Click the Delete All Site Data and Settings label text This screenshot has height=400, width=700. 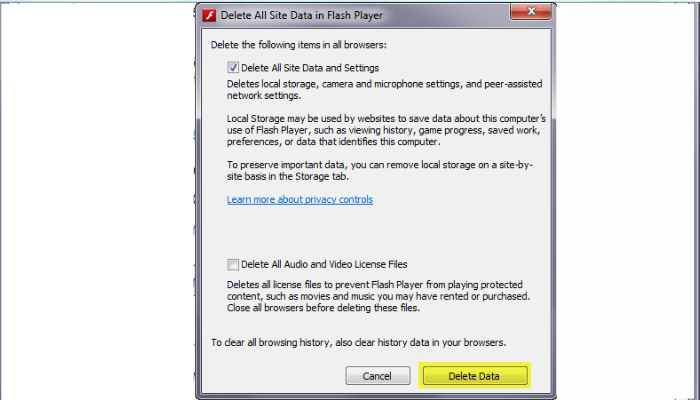click(310, 68)
